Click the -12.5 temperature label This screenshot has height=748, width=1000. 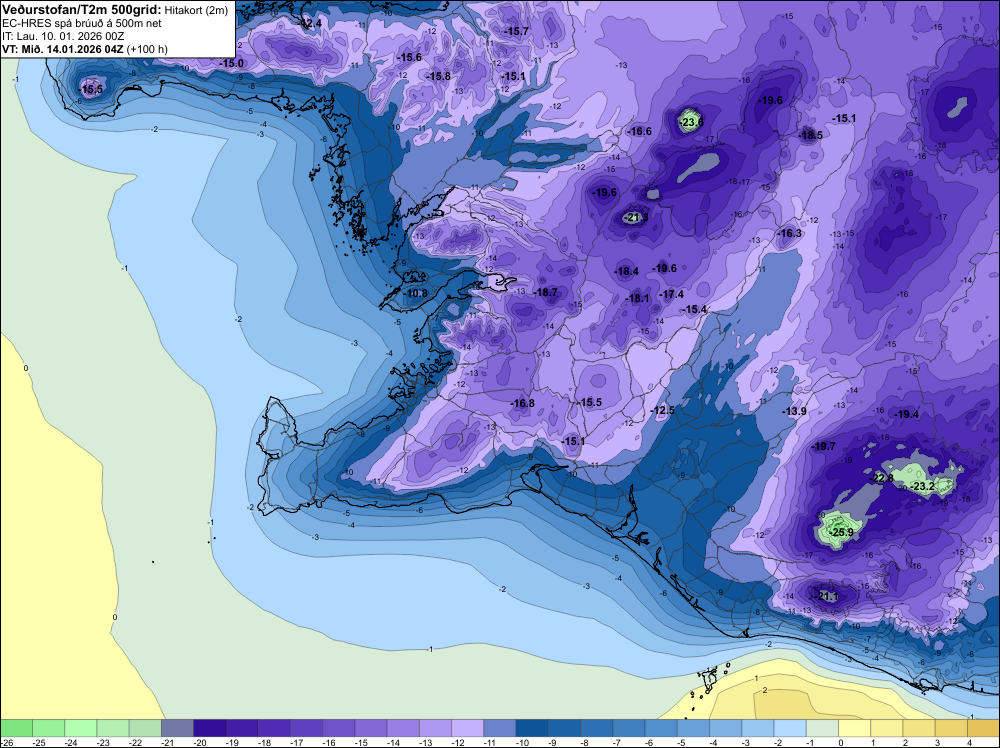[663, 411]
